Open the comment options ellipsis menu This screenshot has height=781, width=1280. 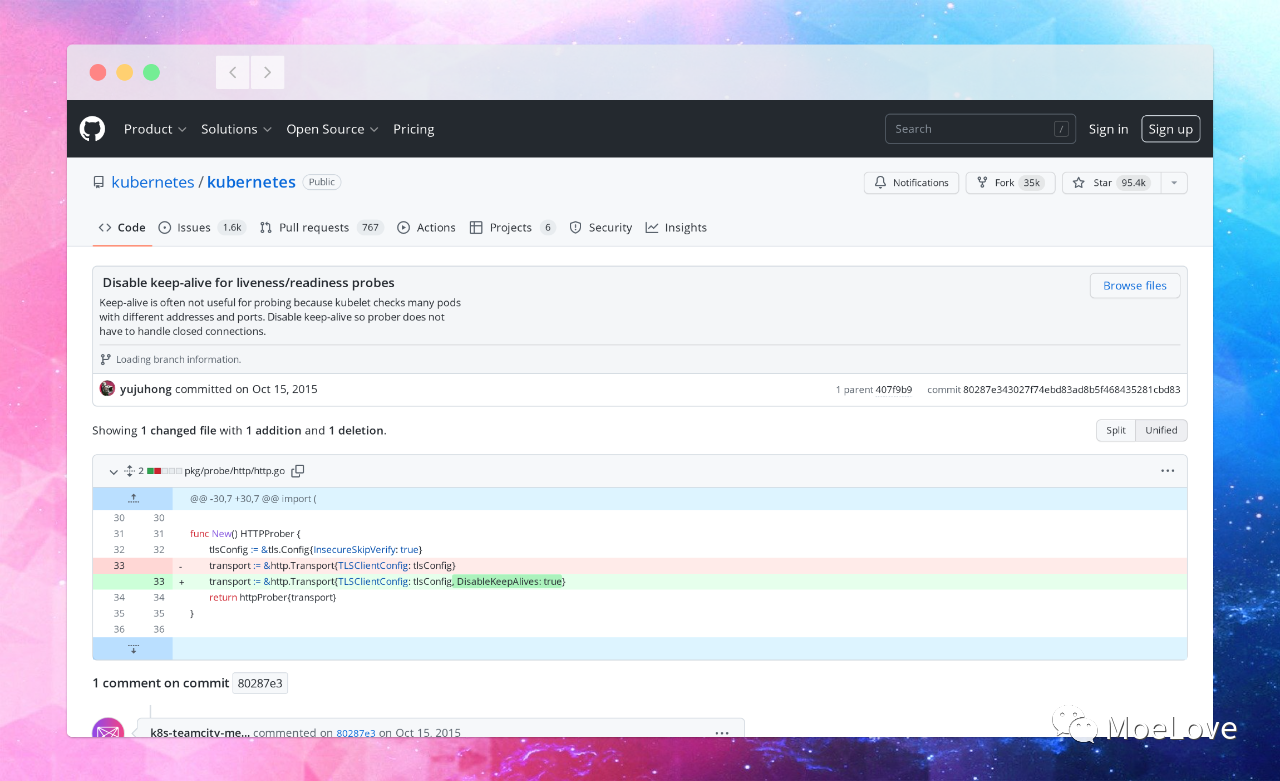[x=722, y=733]
